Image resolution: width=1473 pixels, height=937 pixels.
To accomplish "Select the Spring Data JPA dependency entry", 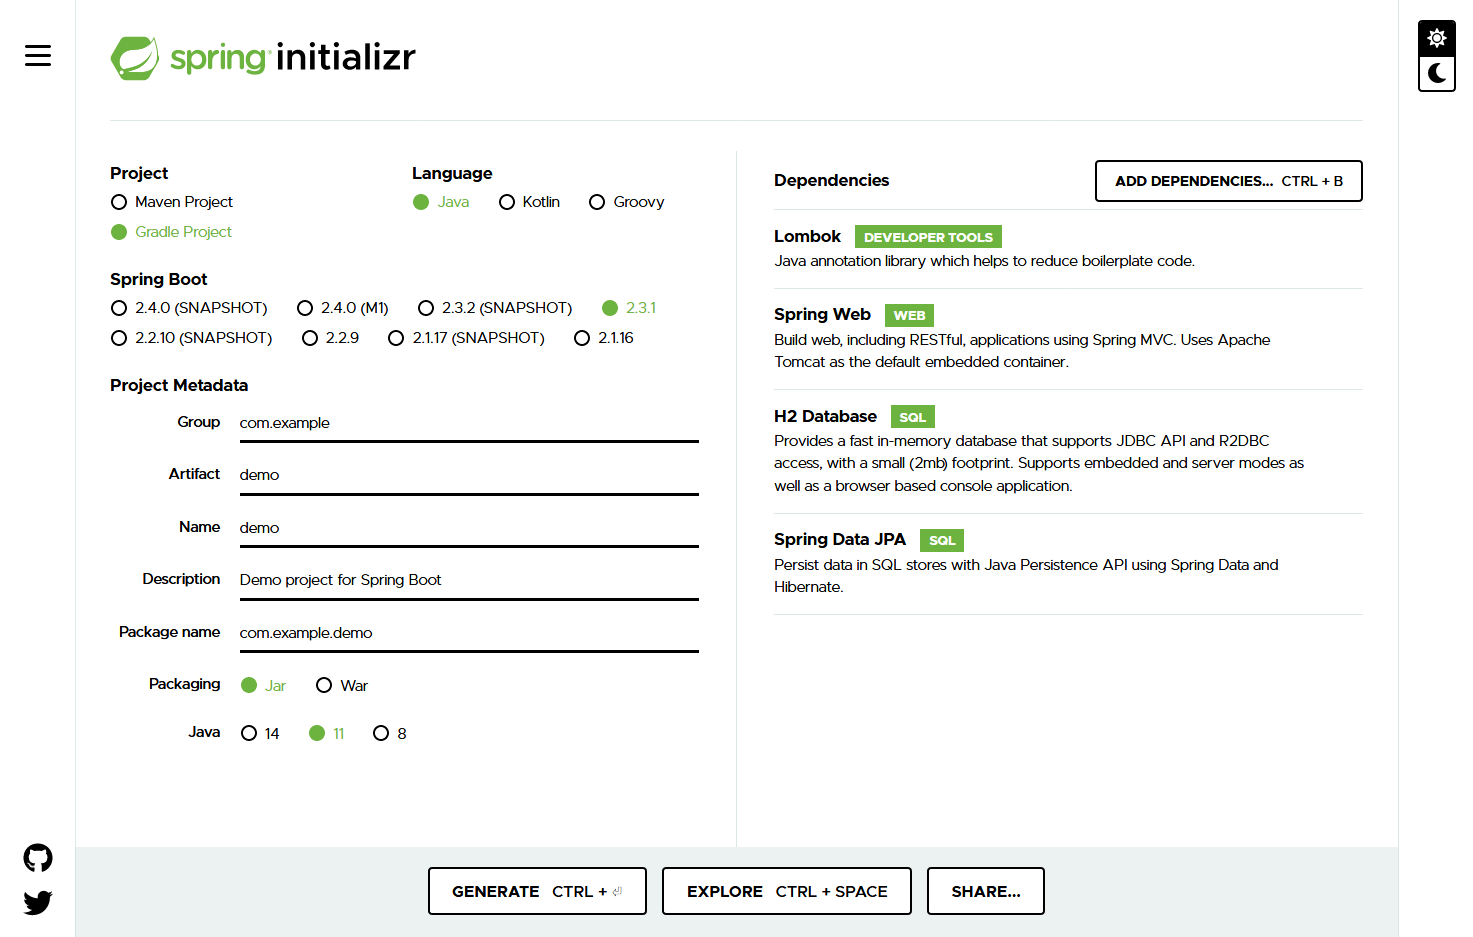I will [x=1068, y=563].
